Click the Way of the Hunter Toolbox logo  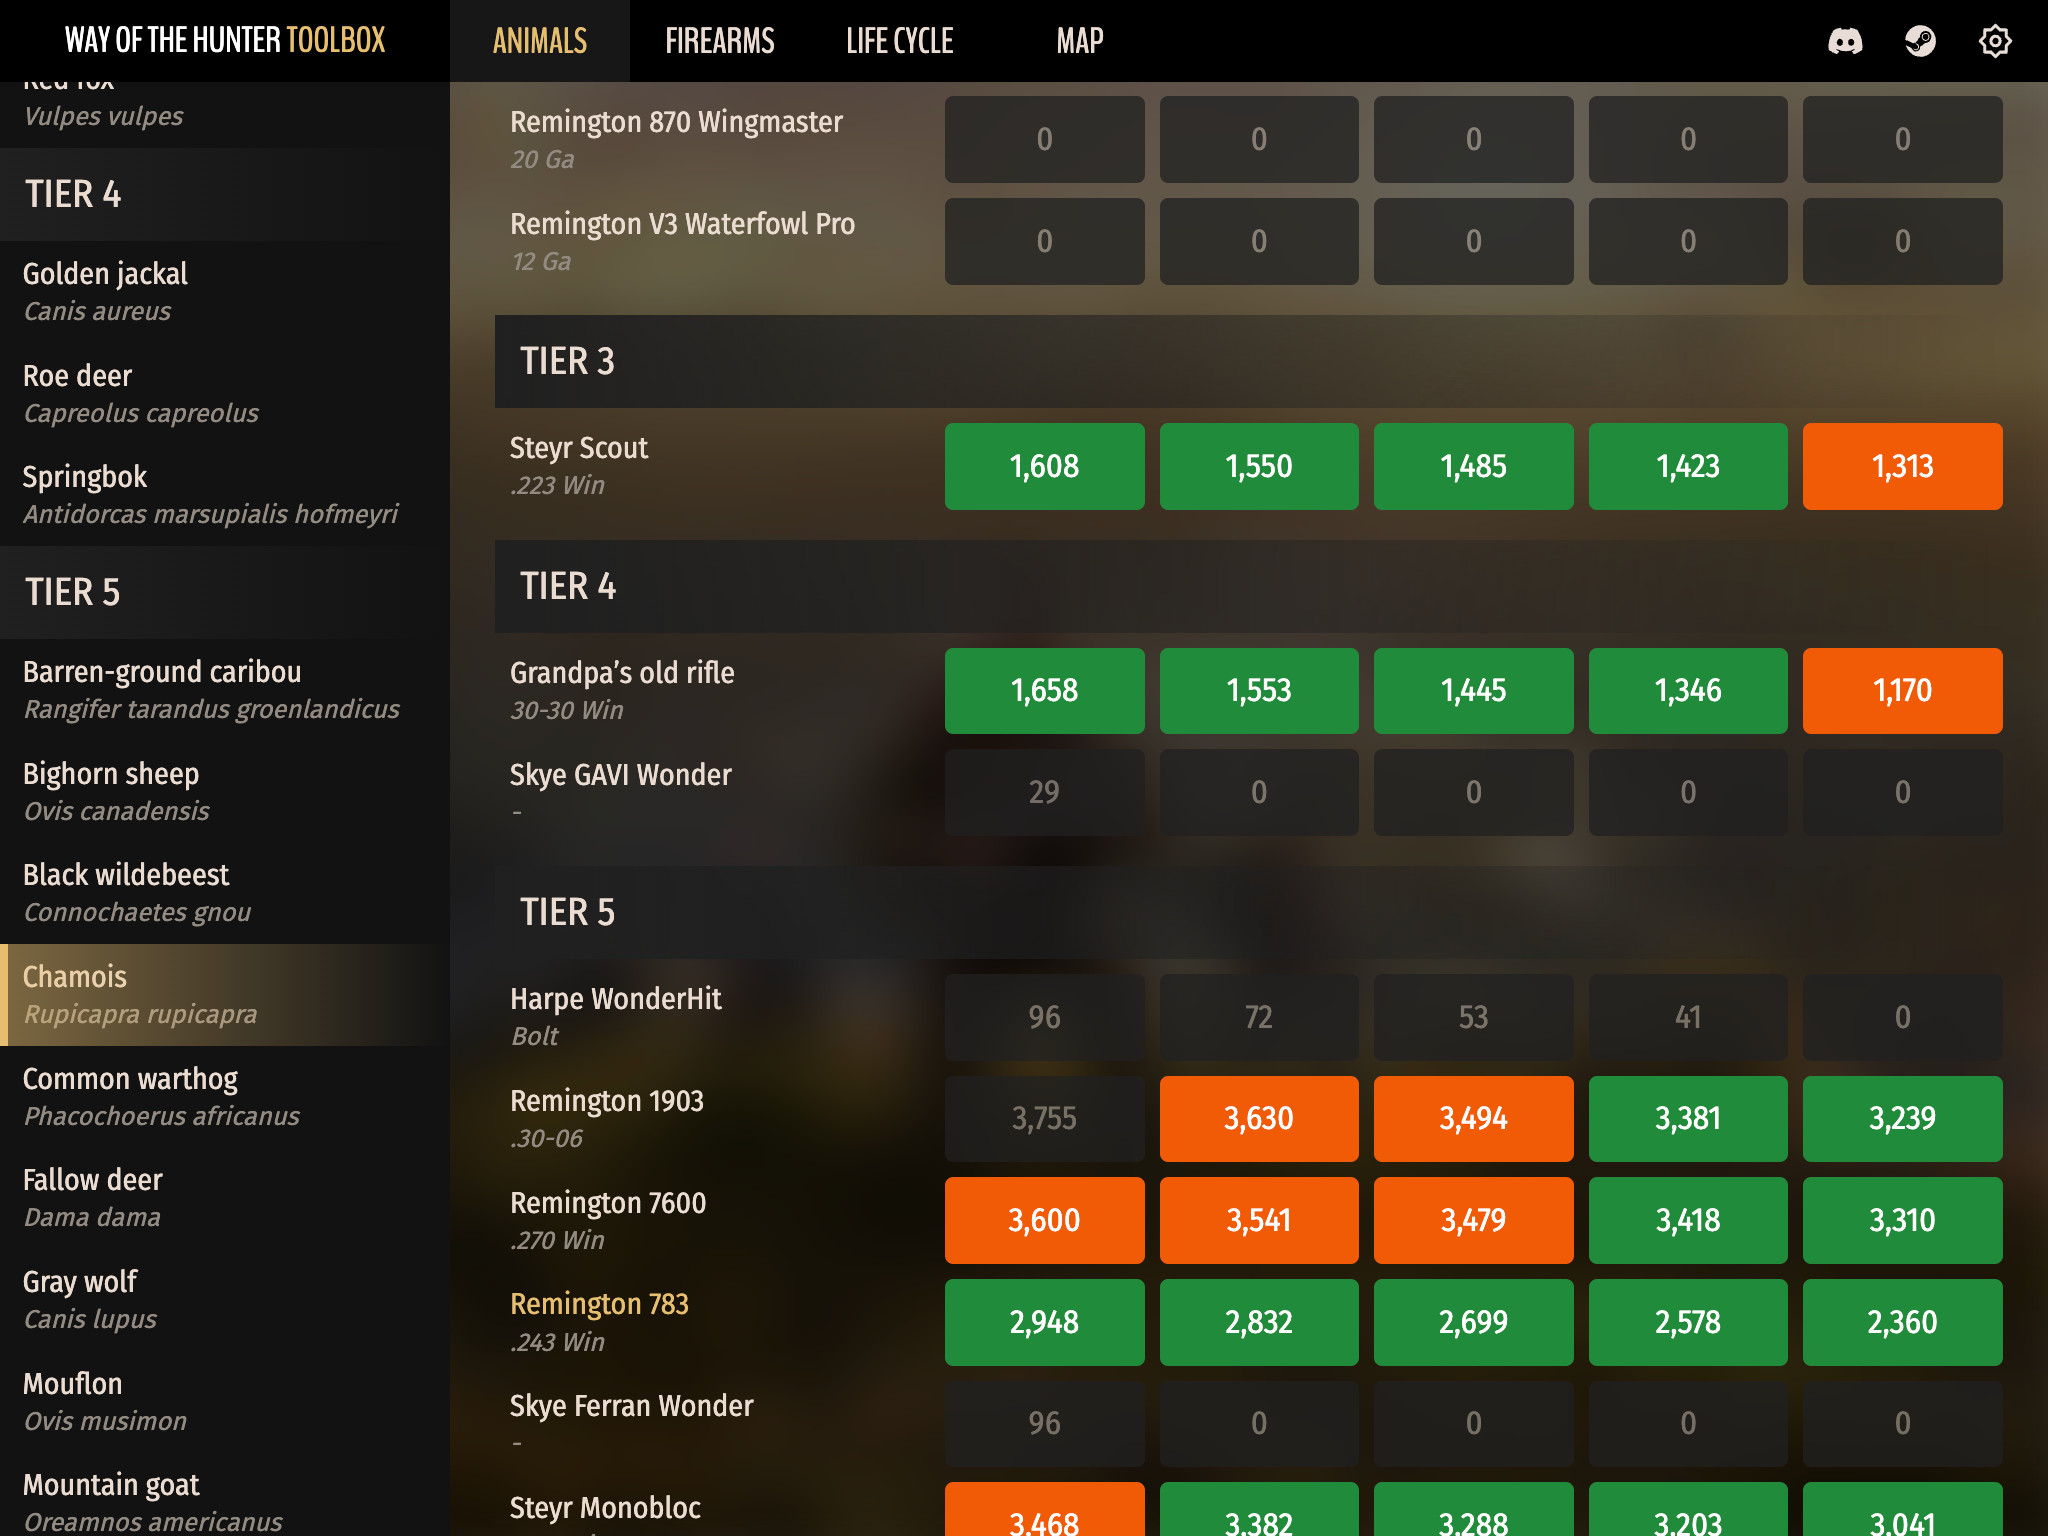[x=225, y=41]
